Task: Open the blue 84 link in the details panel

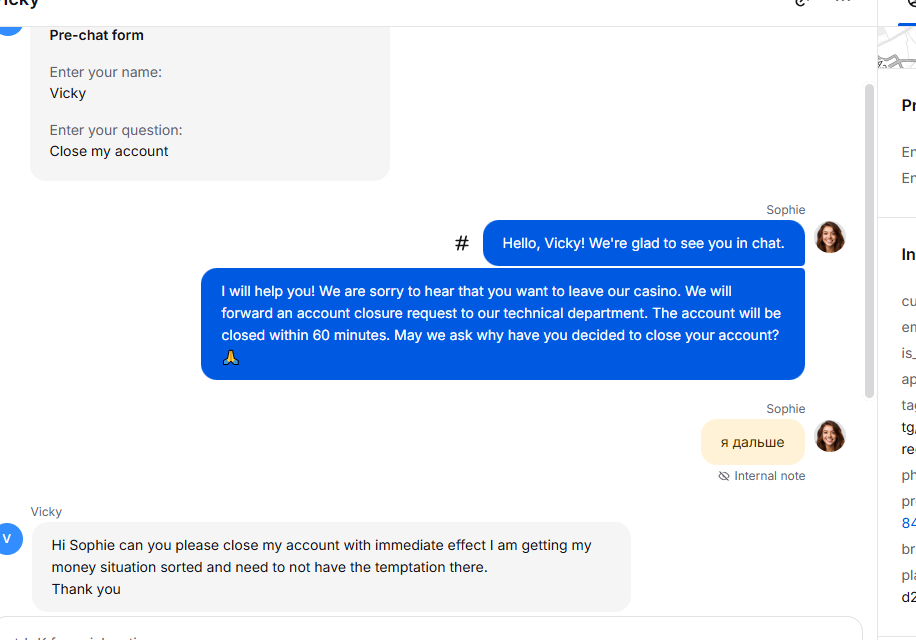Action: click(x=908, y=523)
